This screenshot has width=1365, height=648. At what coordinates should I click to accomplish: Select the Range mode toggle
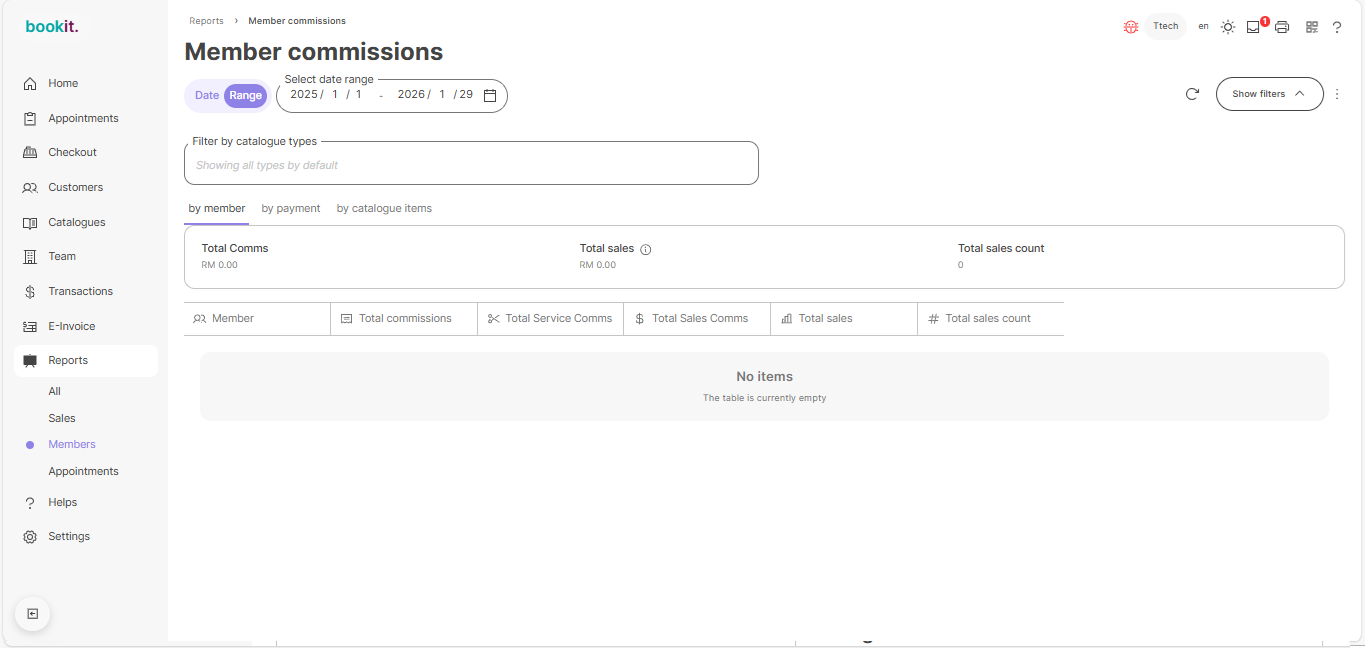coord(245,96)
